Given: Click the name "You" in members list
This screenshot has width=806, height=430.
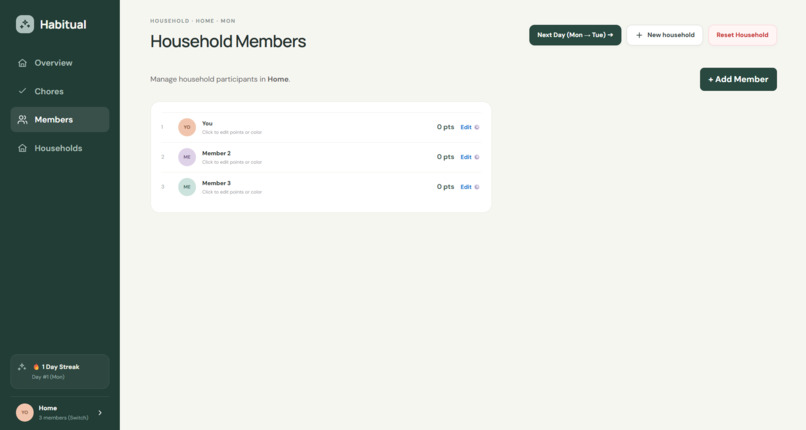Looking at the screenshot, I should pos(207,123).
